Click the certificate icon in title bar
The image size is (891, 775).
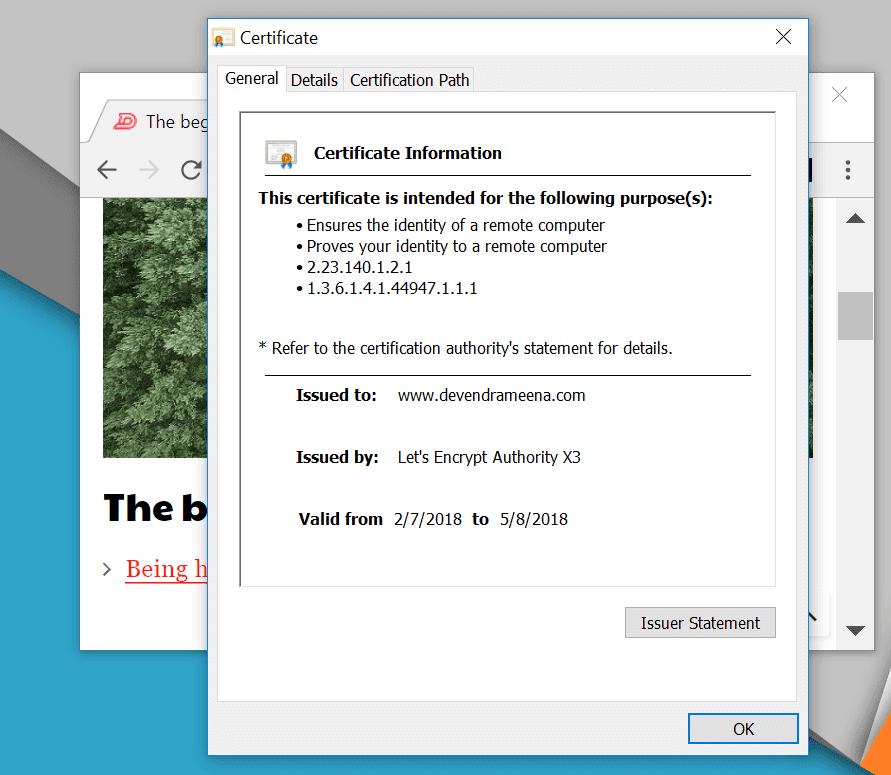click(x=223, y=38)
